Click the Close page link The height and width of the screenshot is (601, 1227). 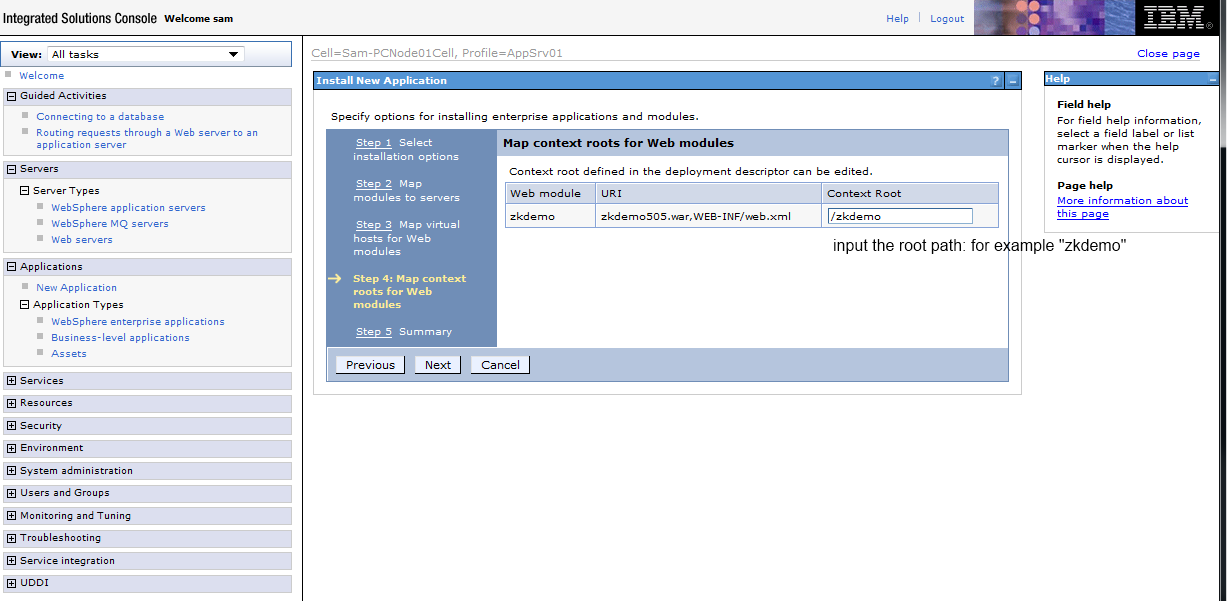tap(1168, 54)
